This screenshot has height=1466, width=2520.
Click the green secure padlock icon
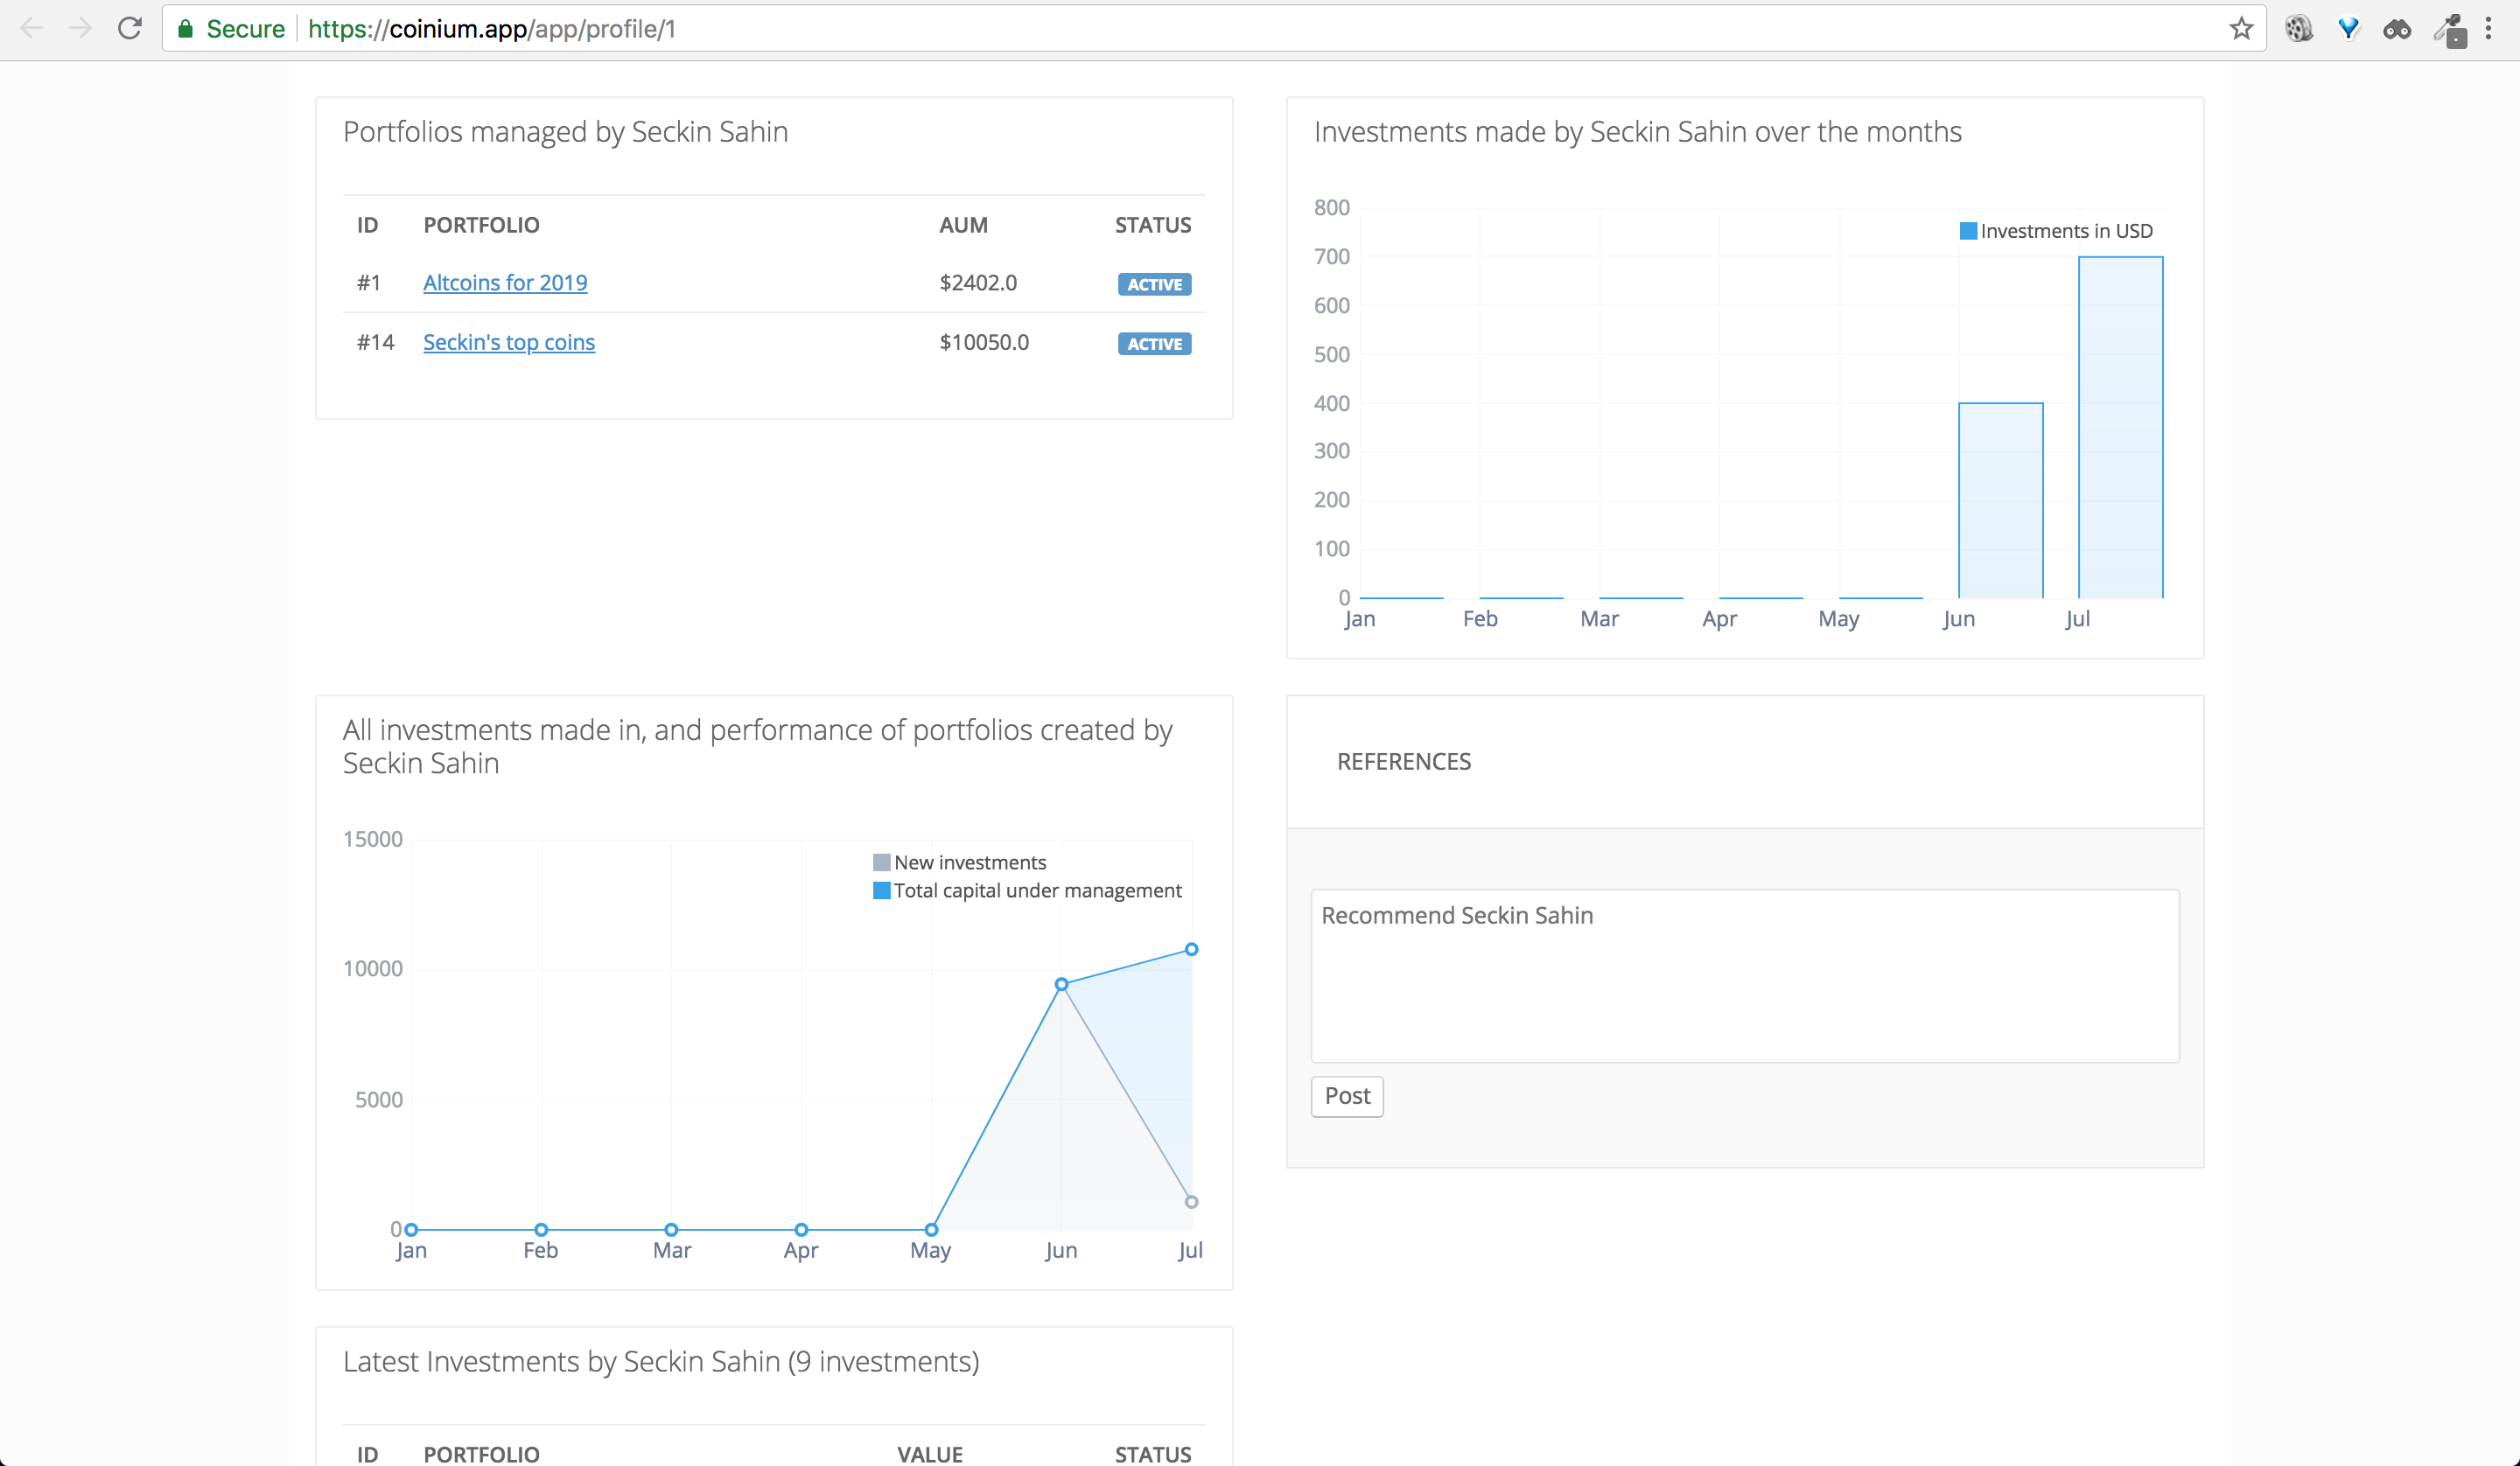coord(185,29)
